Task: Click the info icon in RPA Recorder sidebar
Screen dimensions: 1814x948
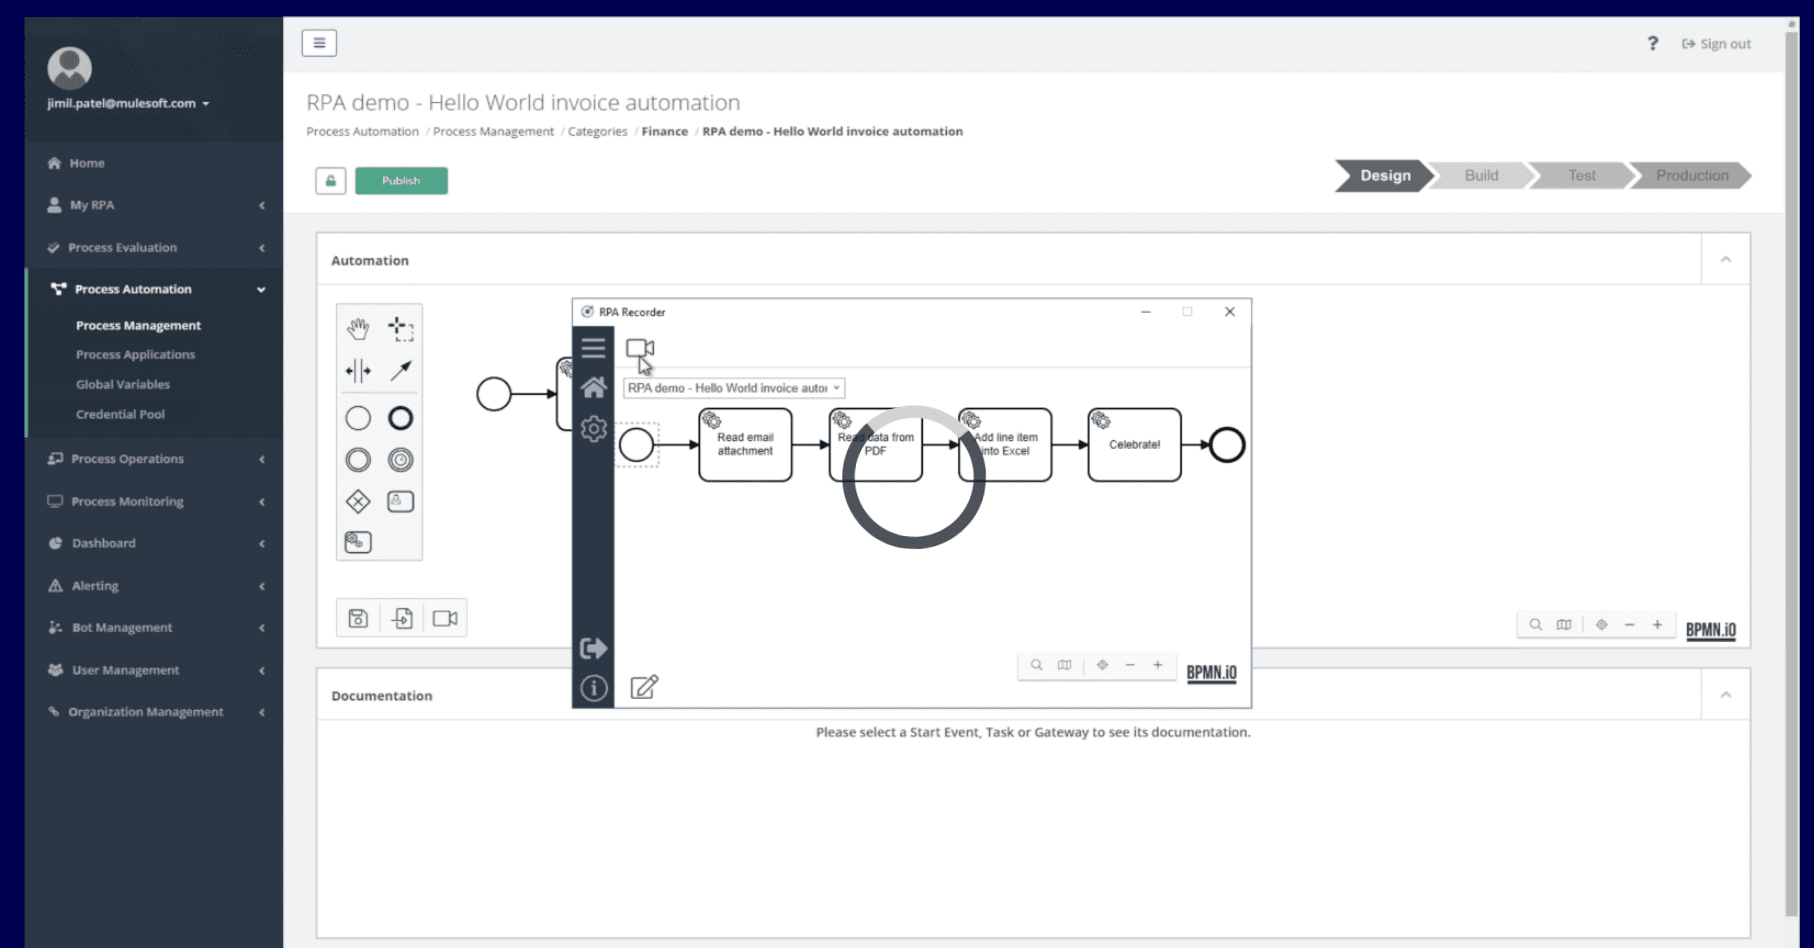Action: pyautogui.click(x=594, y=688)
